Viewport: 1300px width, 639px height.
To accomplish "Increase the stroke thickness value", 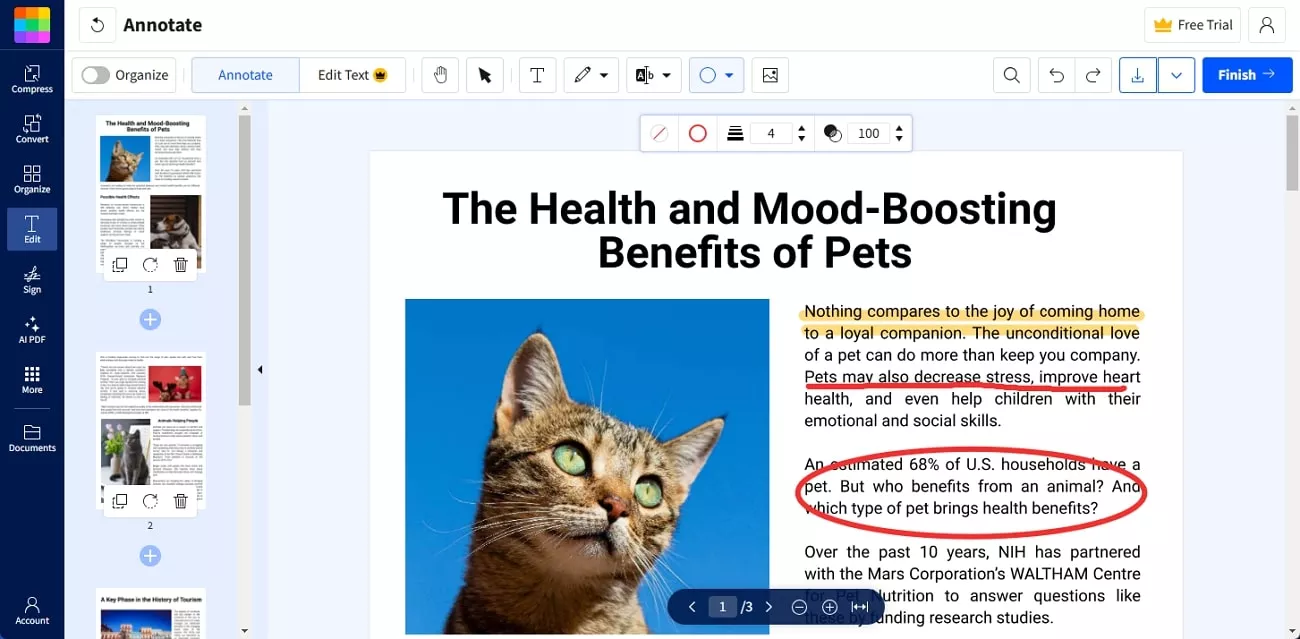I will 802,128.
